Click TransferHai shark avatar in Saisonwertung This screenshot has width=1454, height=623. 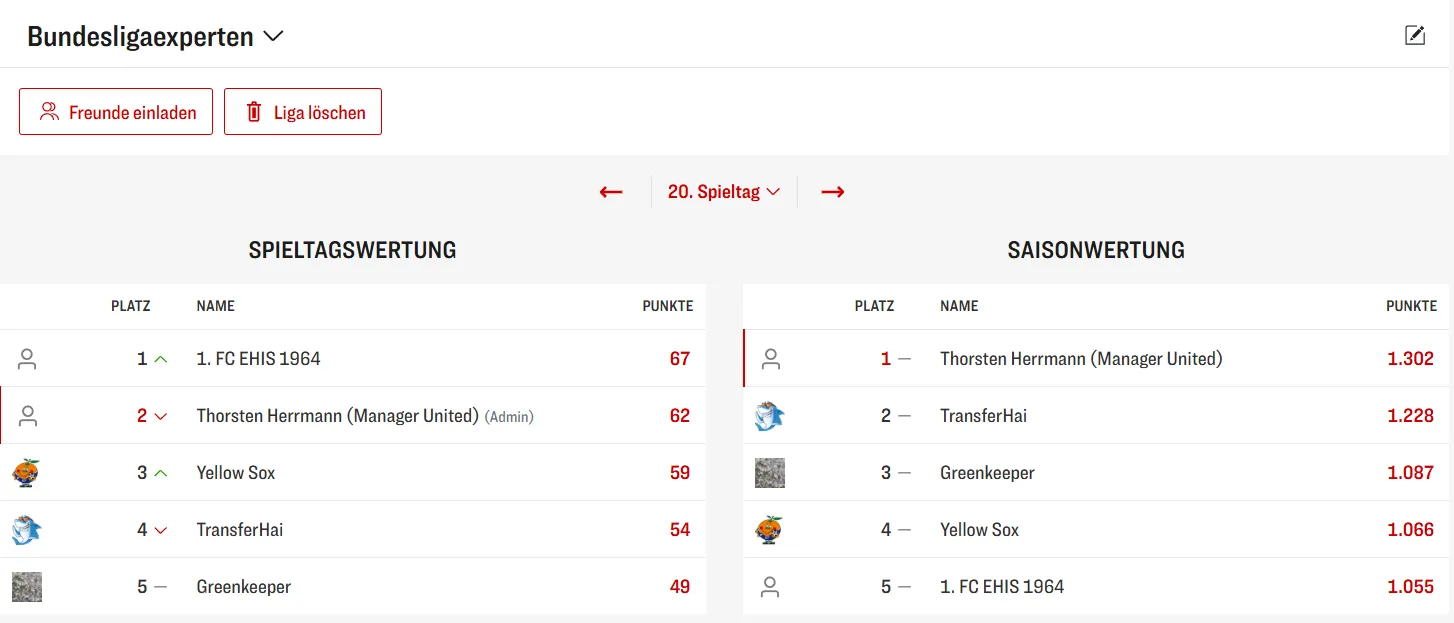[x=769, y=416]
